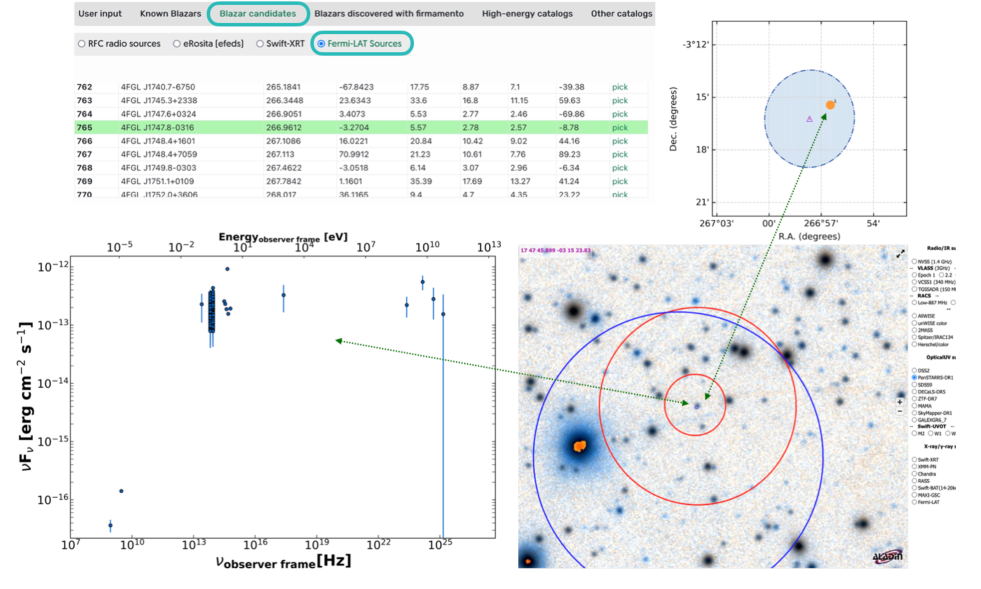Select 2MASS survey option
981x589 pixels.
[x=914, y=330]
